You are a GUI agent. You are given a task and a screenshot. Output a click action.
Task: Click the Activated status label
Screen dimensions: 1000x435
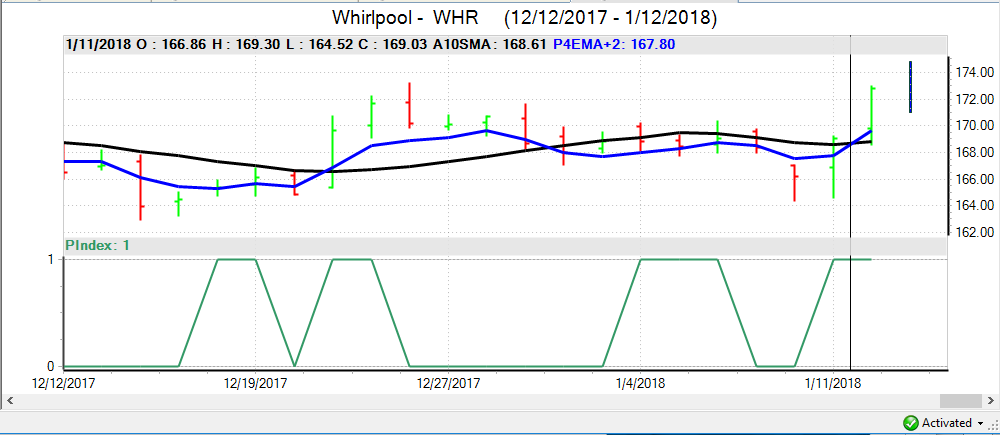click(946, 423)
